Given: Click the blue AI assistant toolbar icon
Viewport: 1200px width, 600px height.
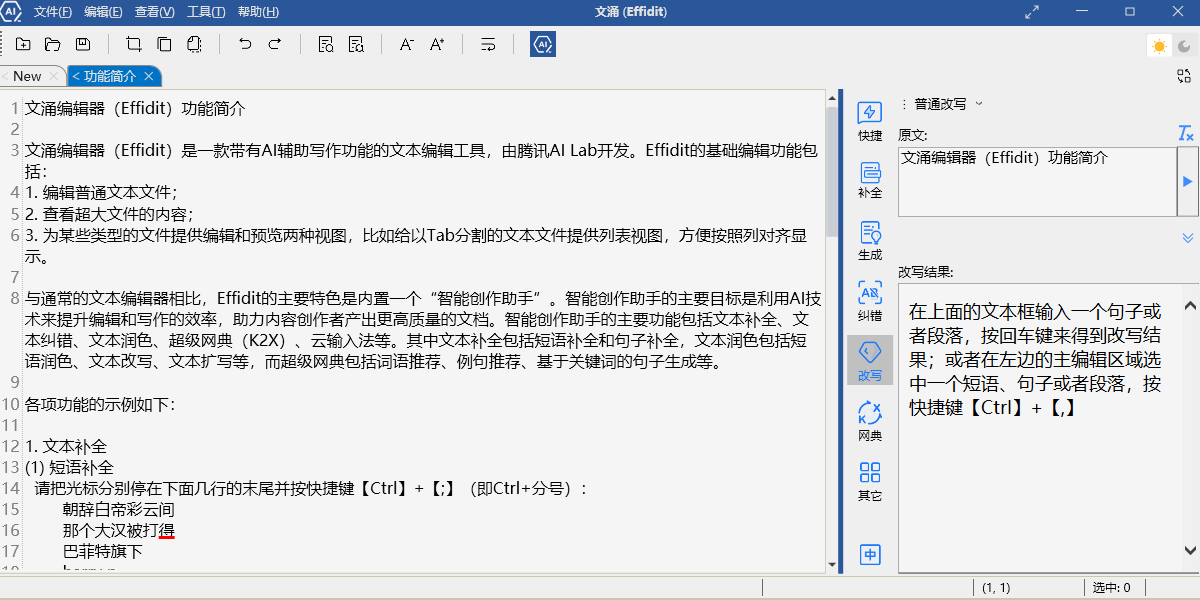Looking at the screenshot, I should [542, 44].
